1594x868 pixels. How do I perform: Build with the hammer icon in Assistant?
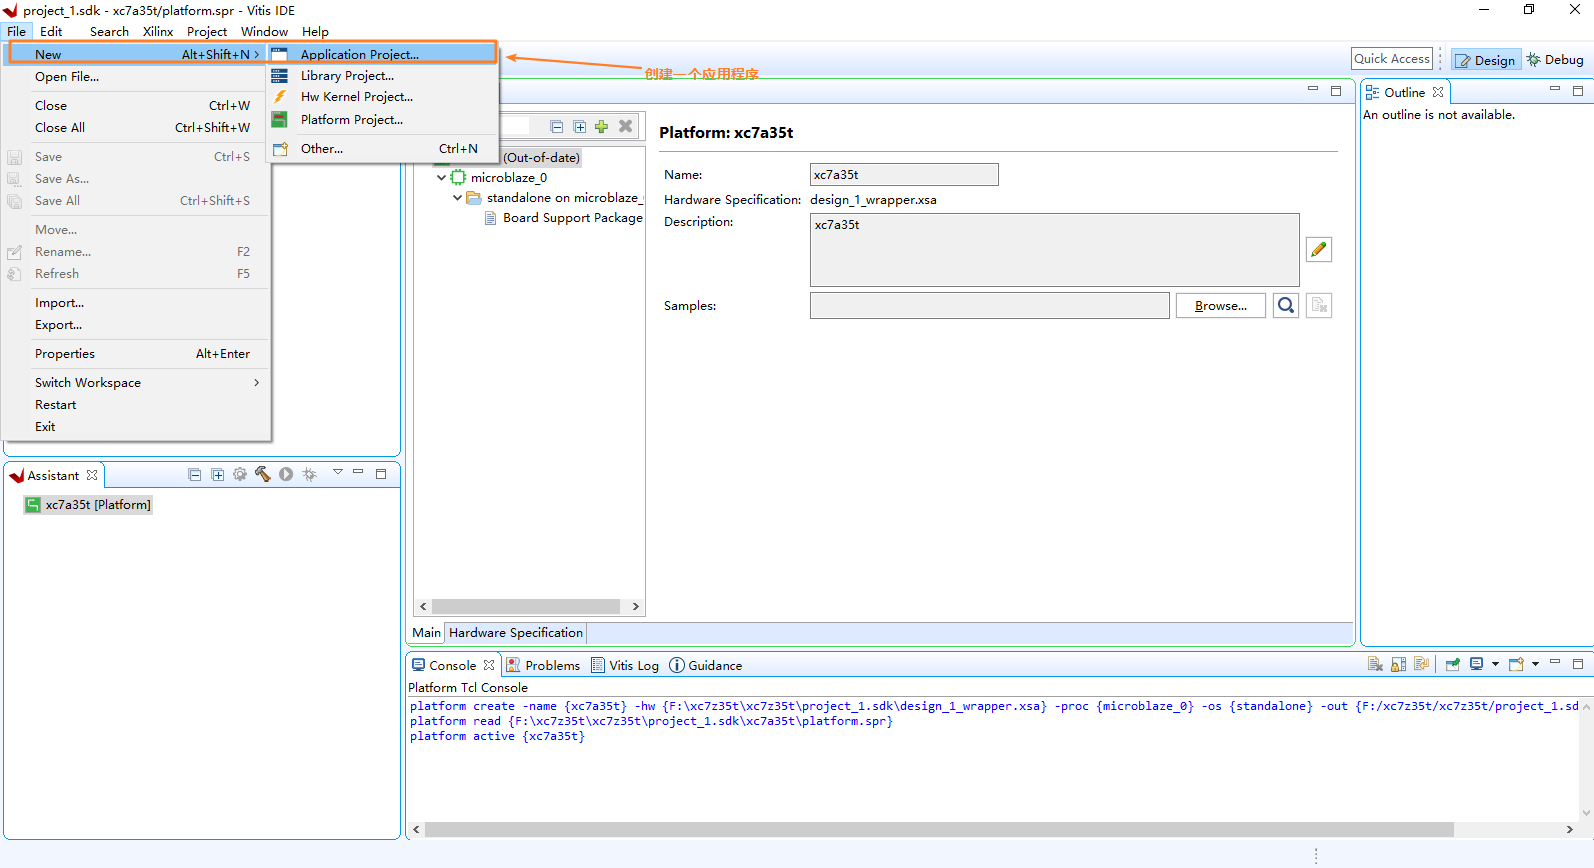click(263, 475)
